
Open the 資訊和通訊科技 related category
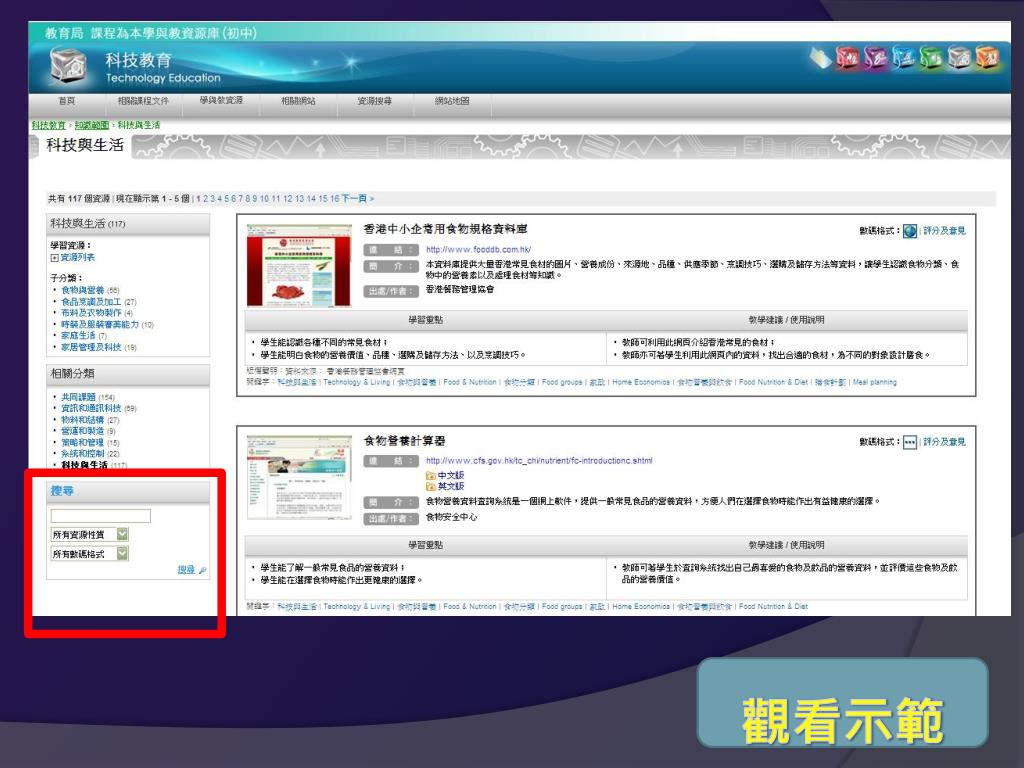coord(91,408)
